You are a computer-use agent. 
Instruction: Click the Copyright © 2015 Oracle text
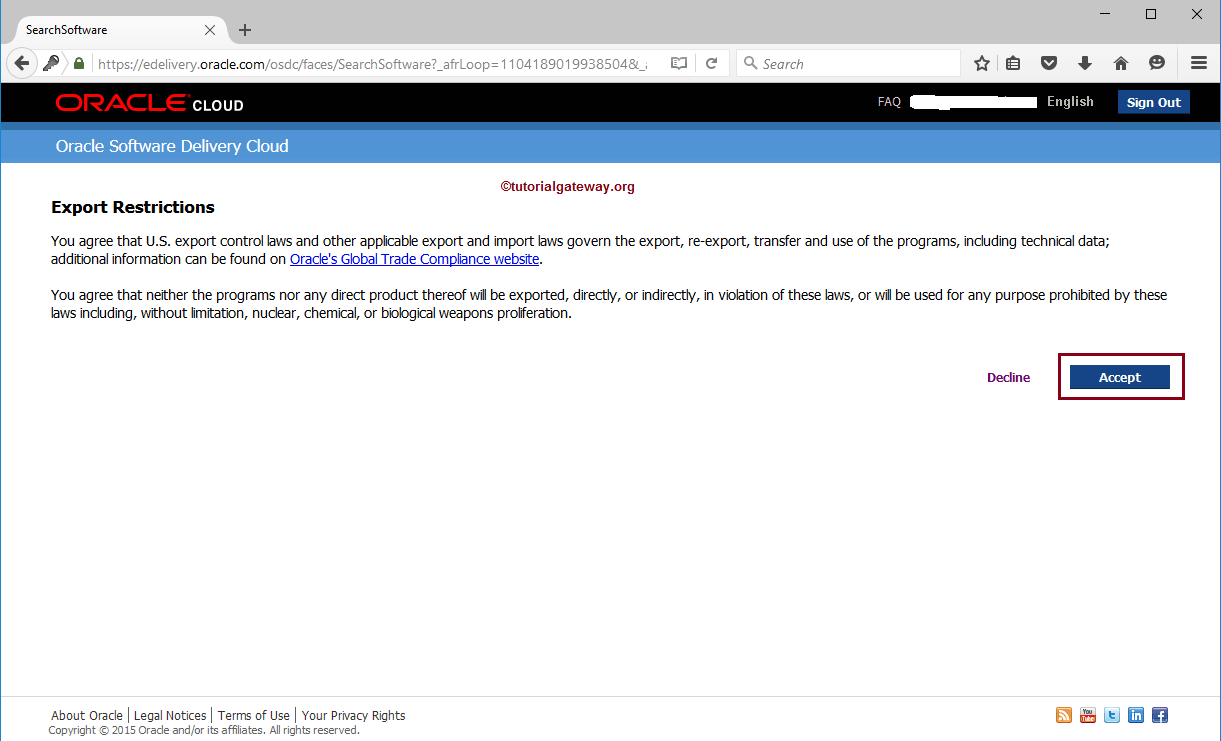[204, 730]
